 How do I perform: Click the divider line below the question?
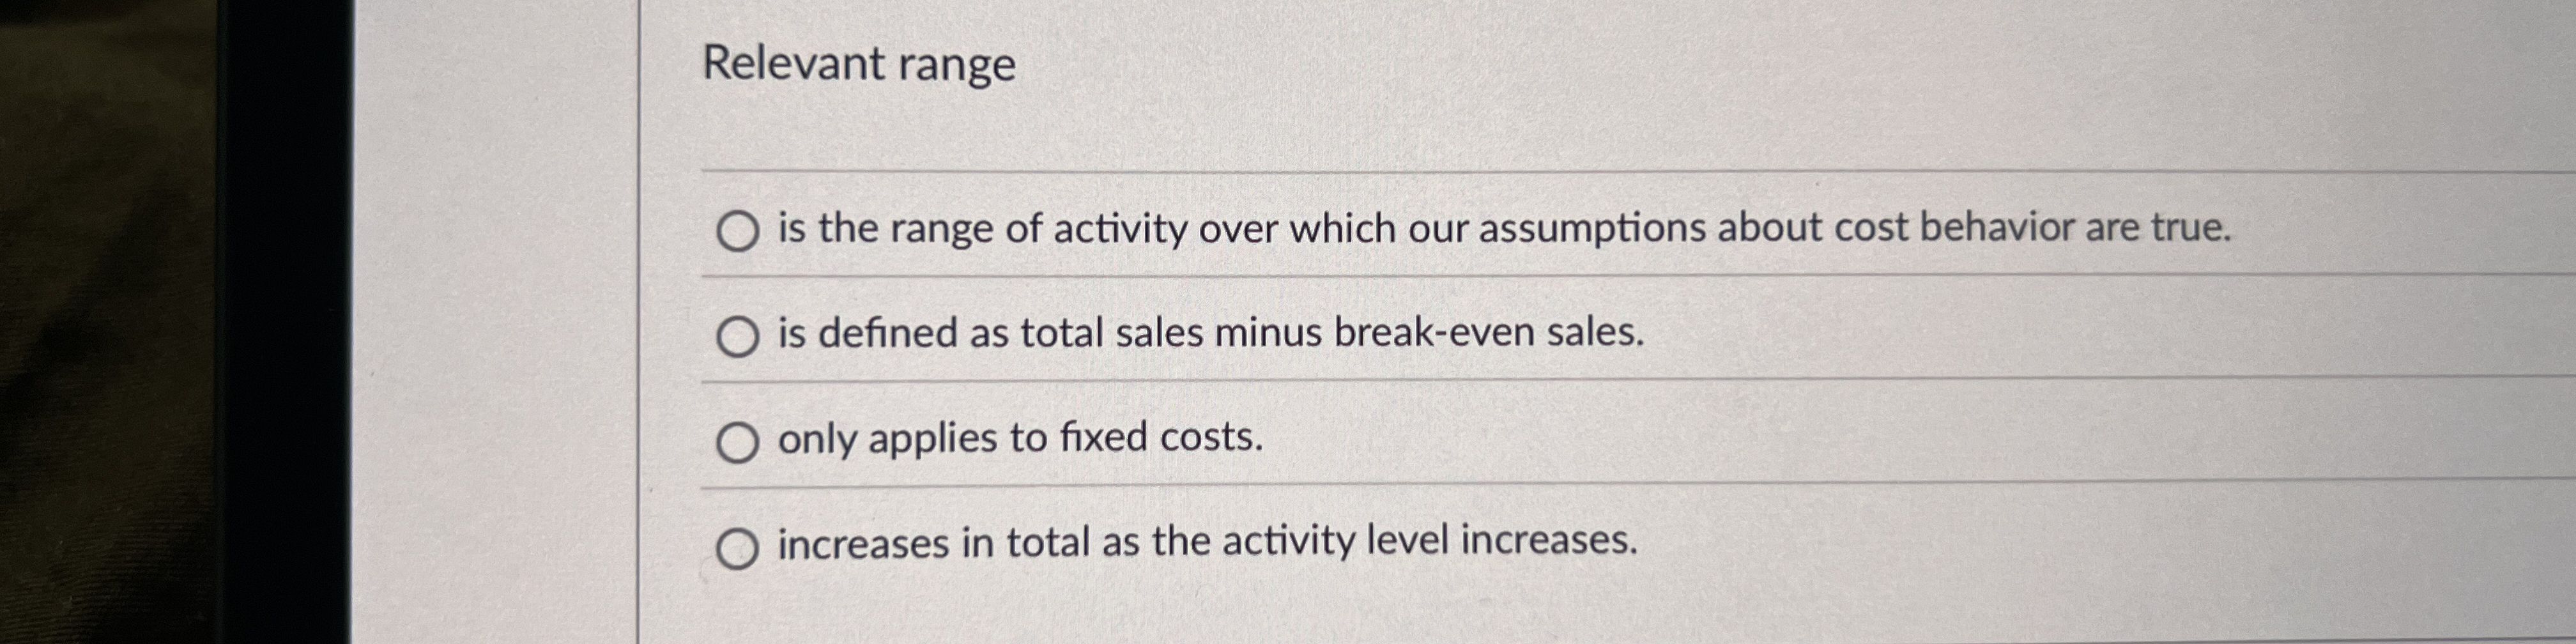tap(1600, 170)
